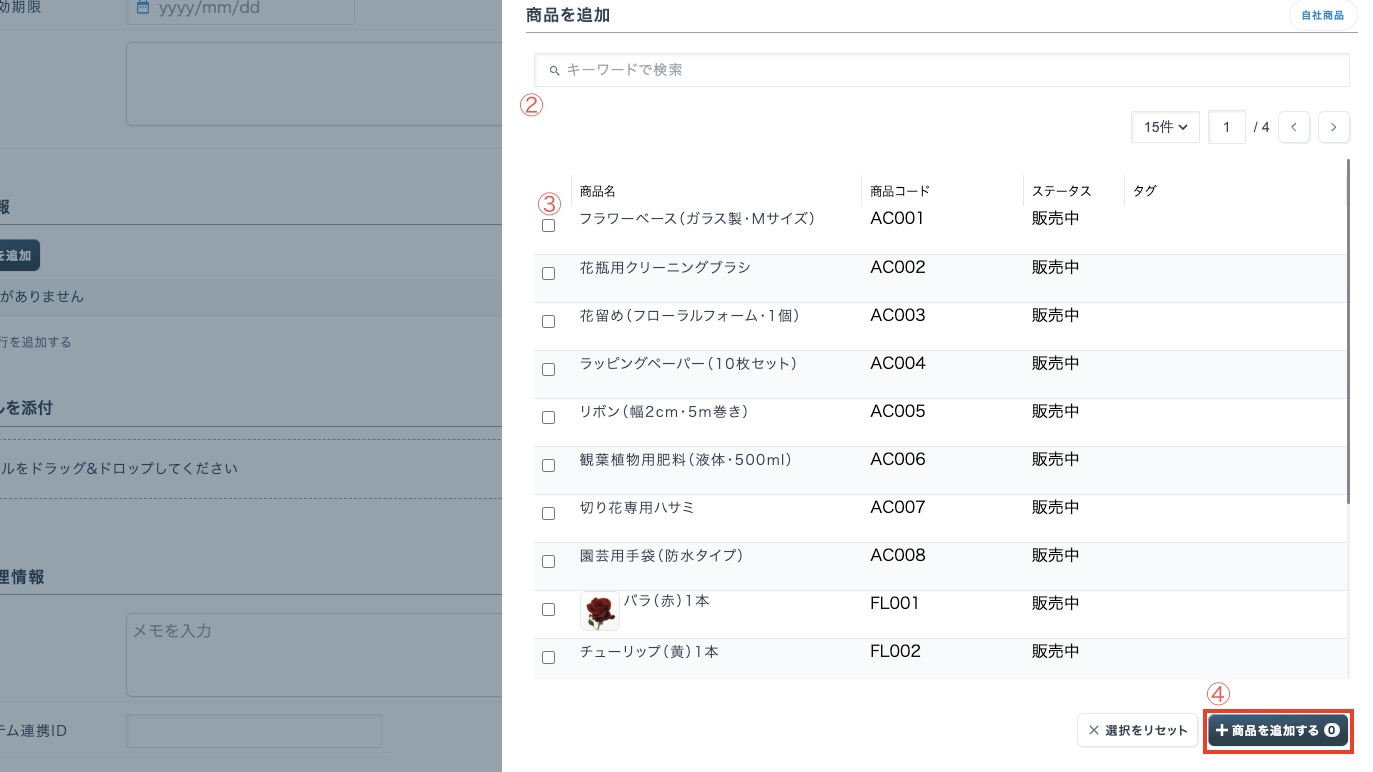Go to previous page arrow
The width and height of the screenshot is (1373, 772).
[1293, 127]
